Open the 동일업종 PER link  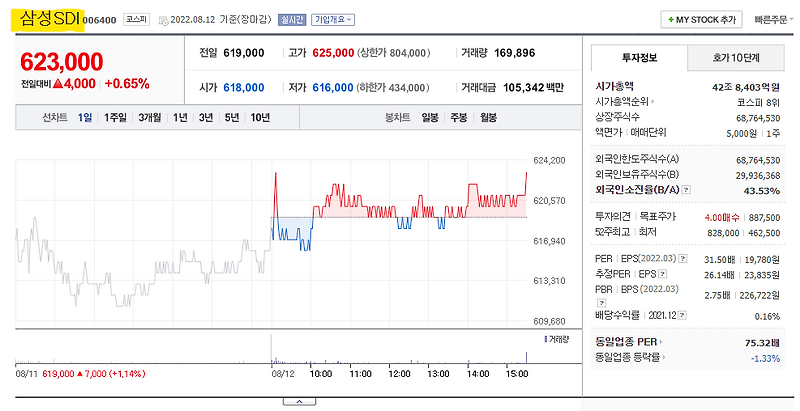coord(629,342)
